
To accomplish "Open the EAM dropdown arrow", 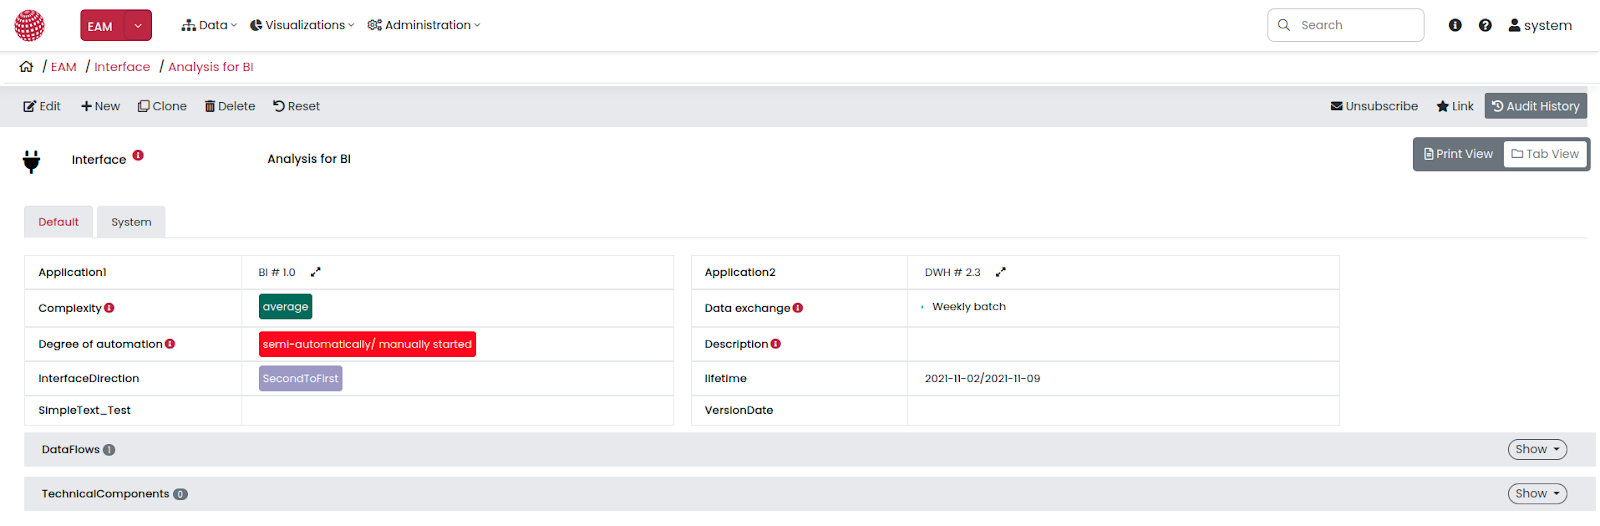I will pos(138,26).
